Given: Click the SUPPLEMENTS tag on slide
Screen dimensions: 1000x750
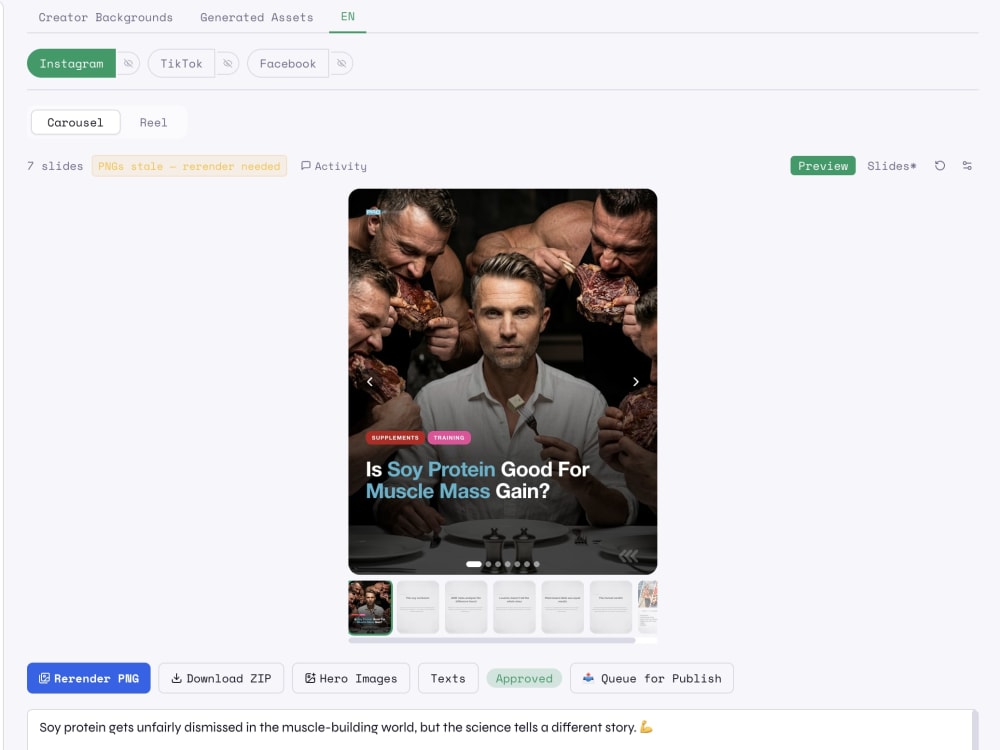Looking at the screenshot, I should [x=395, y=438].
